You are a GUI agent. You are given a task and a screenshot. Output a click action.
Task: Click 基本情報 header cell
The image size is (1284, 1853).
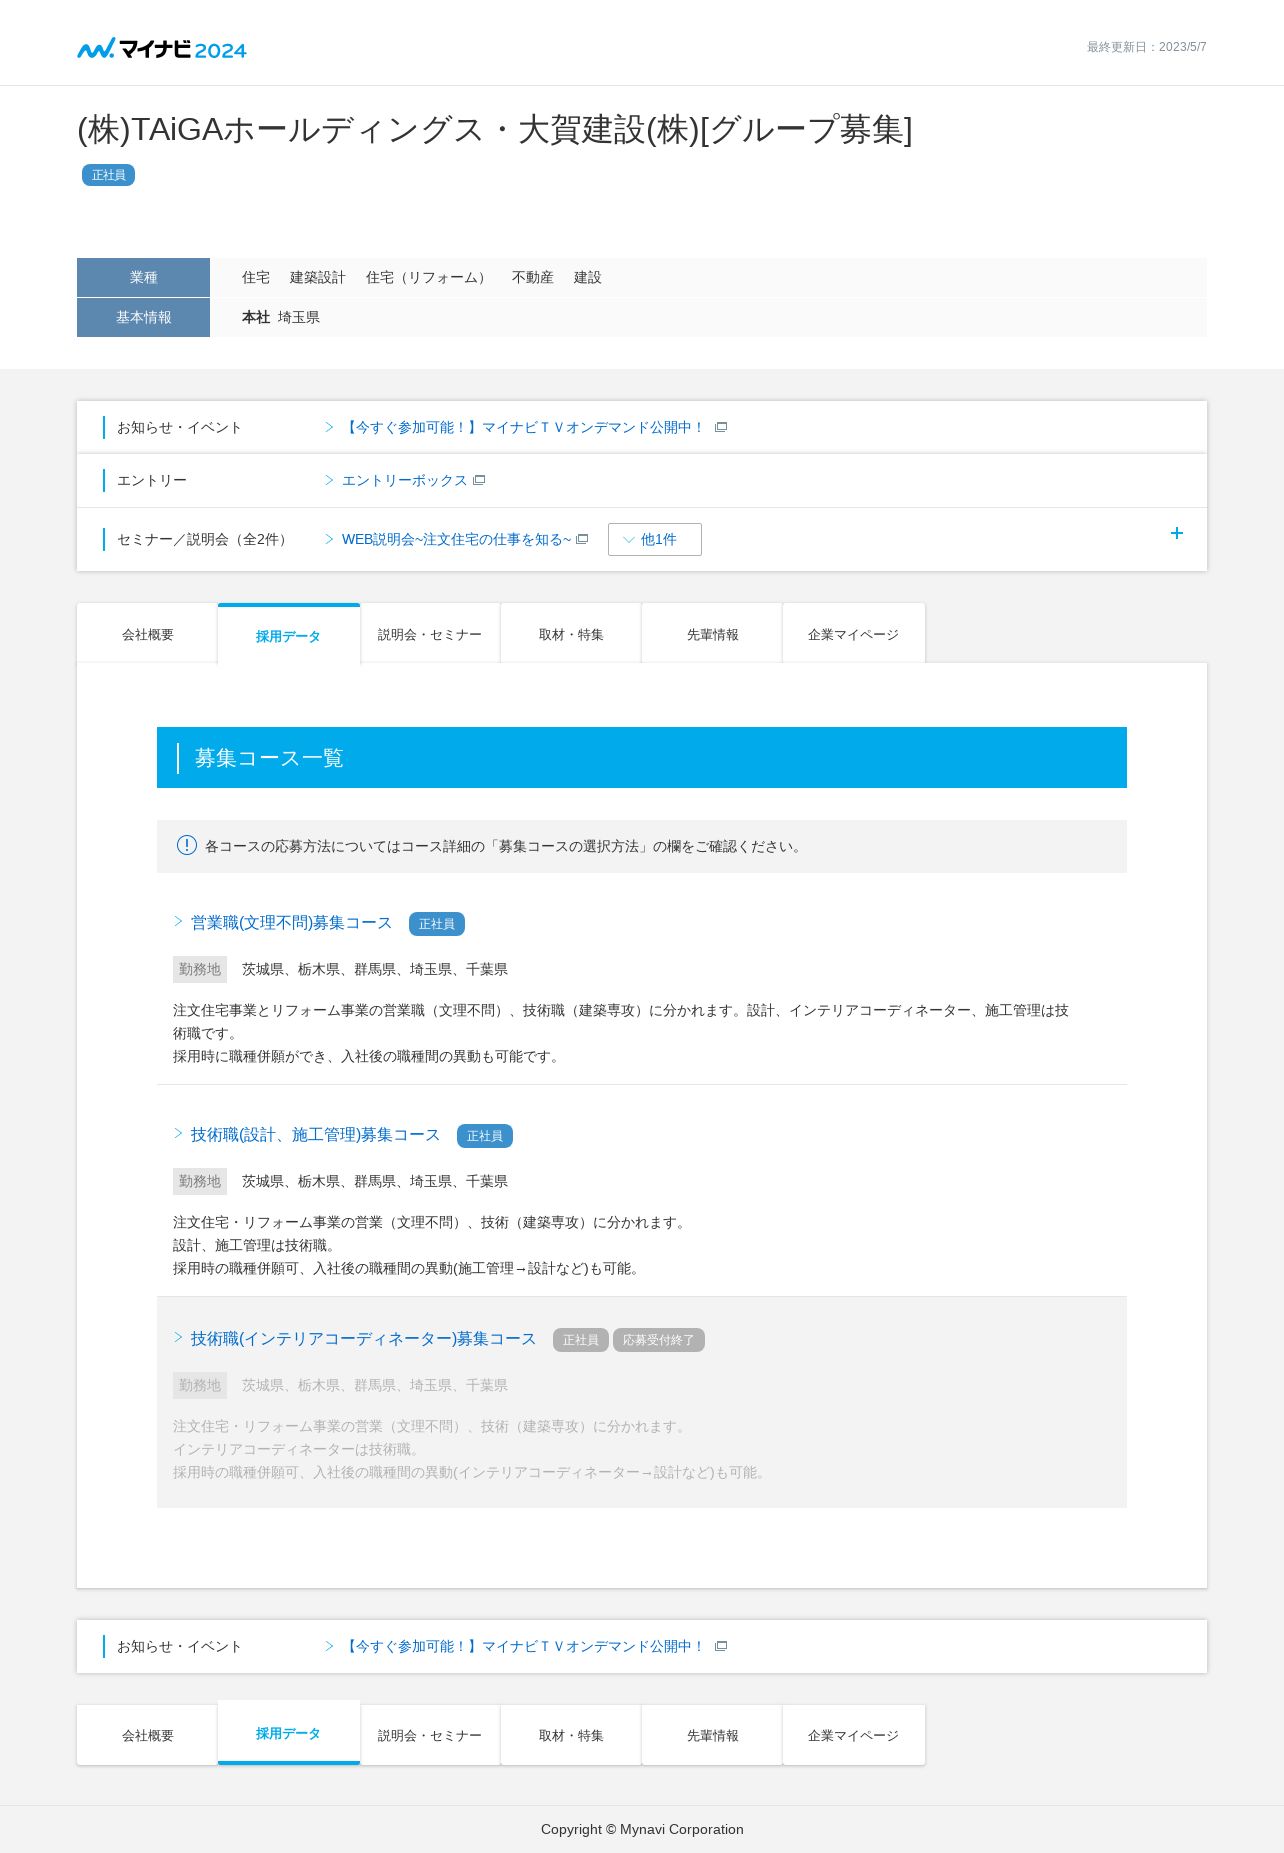[143, 317]
